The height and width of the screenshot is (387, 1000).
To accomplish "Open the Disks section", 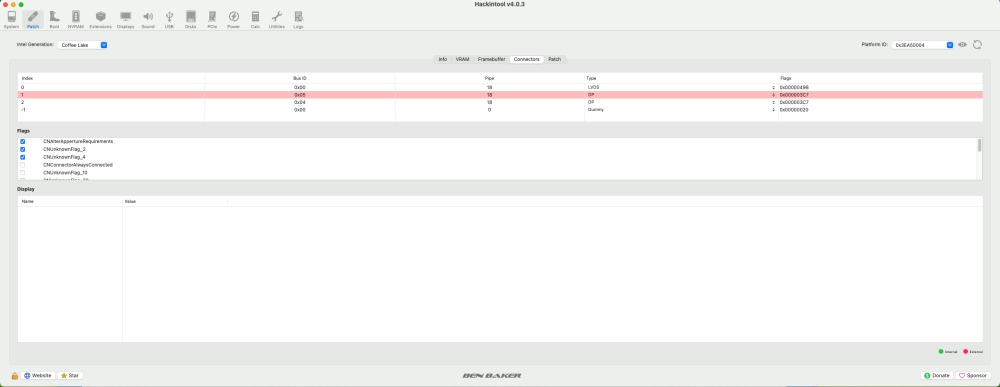I will click(190, 20).
